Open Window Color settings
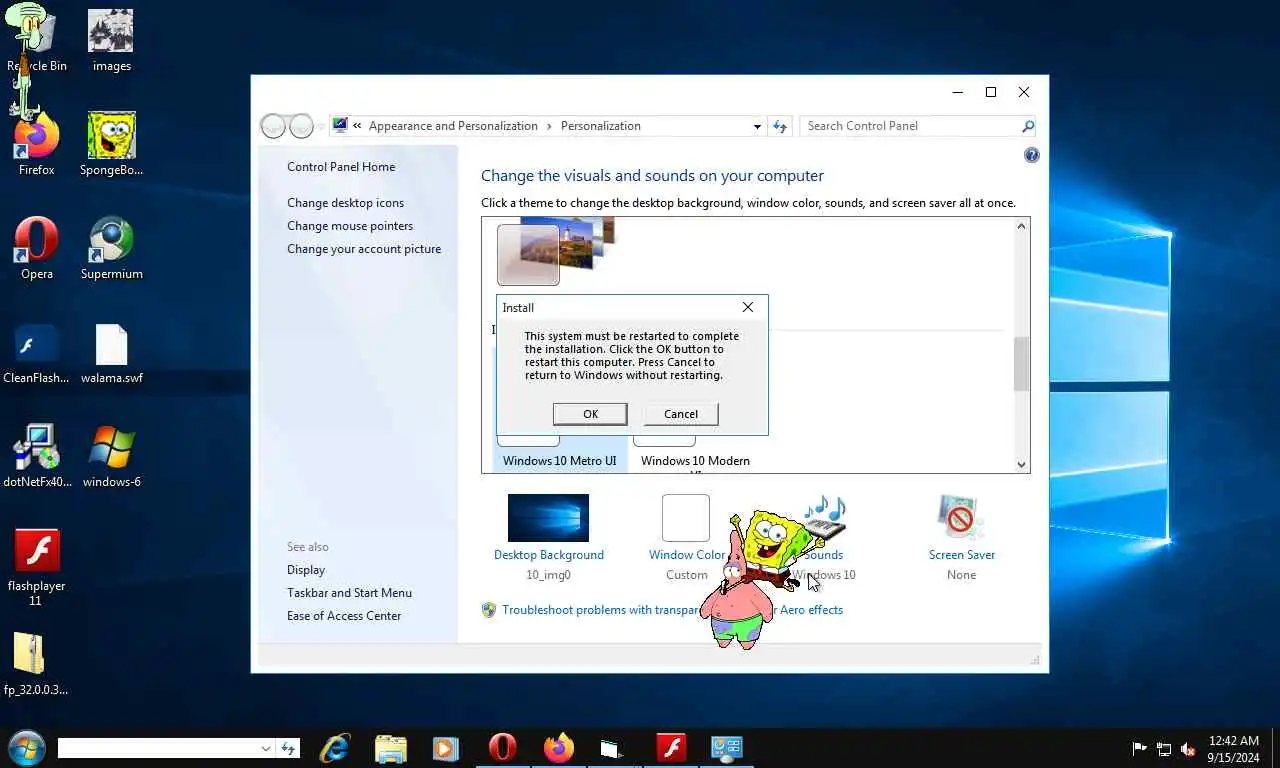This screenshot has width=1280, height=768. point(686,538)
